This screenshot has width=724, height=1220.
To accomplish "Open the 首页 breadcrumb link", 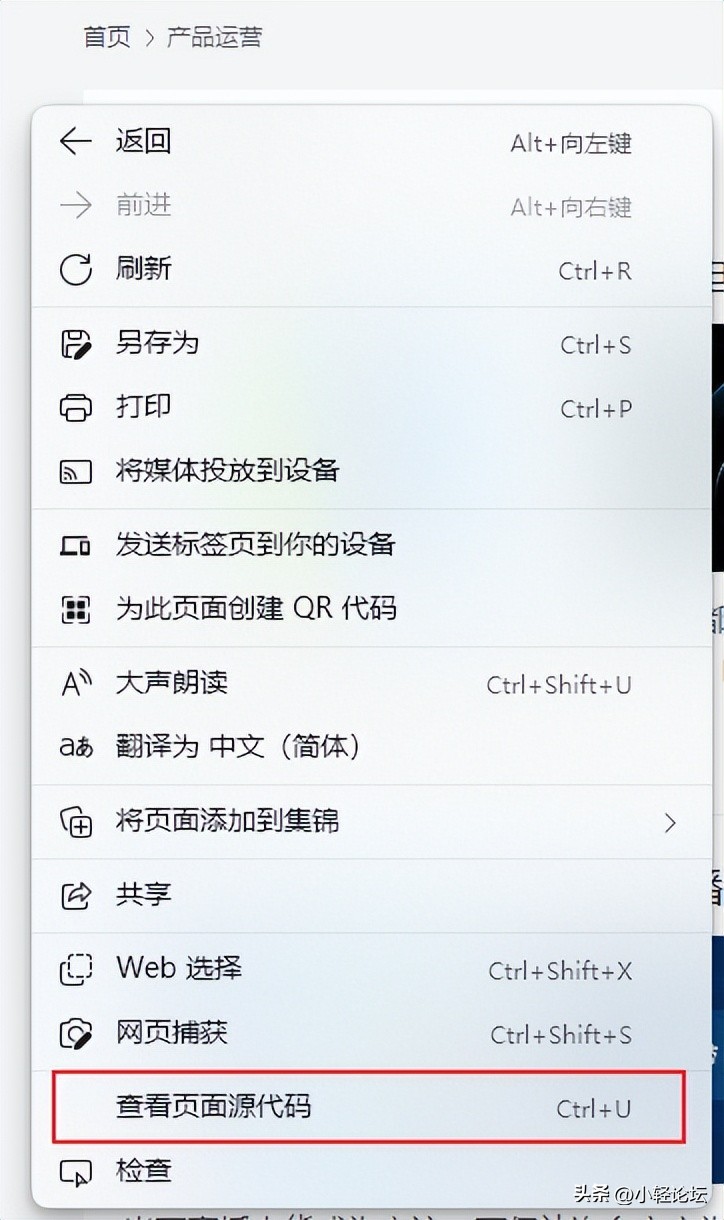I will [x=107, y=38].
